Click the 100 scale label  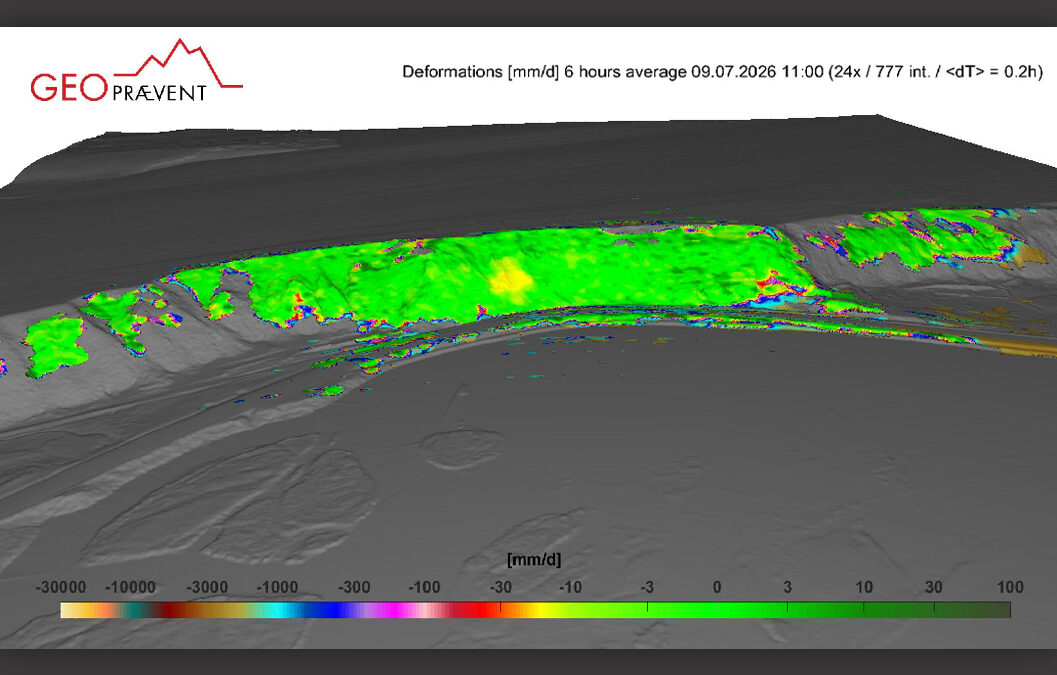[x=1010, y=587]
